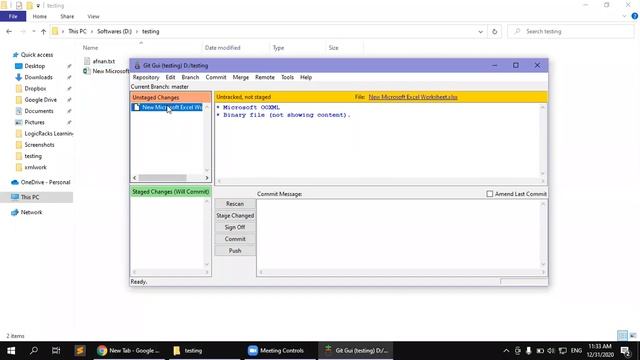Click the Stage Changed button

[x=235, y=216]
